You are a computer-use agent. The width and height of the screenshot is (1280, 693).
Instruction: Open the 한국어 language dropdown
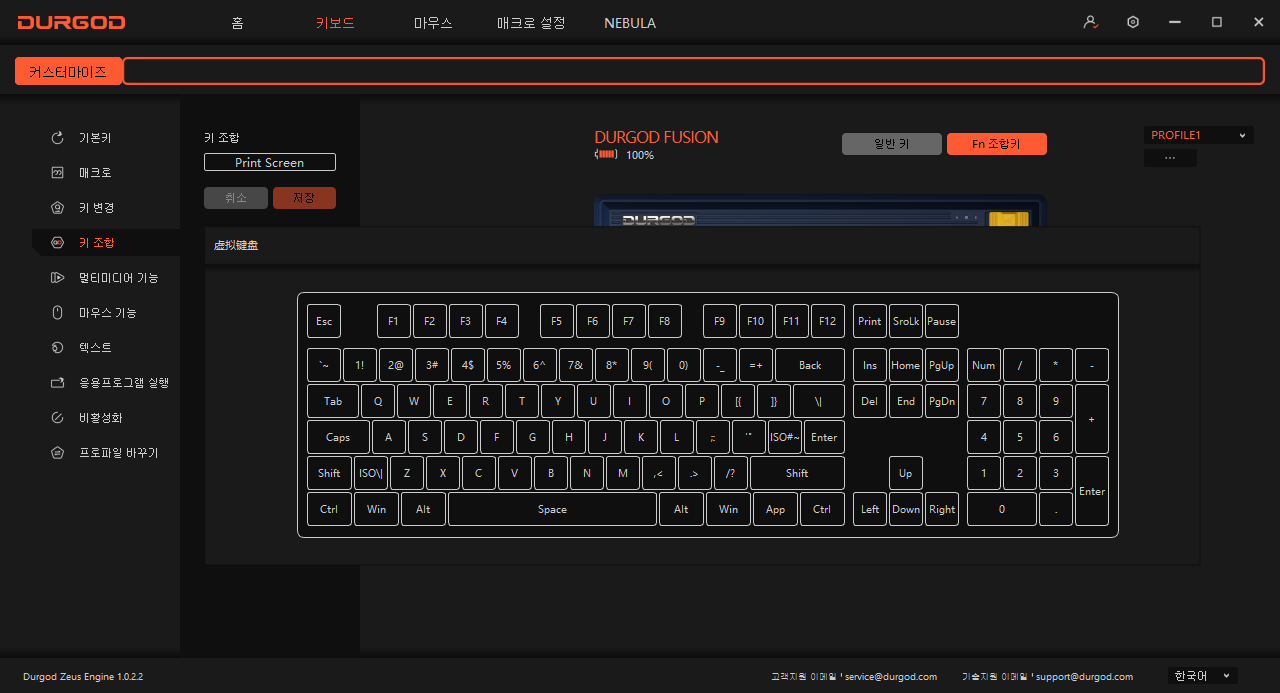coord(1202,676)
